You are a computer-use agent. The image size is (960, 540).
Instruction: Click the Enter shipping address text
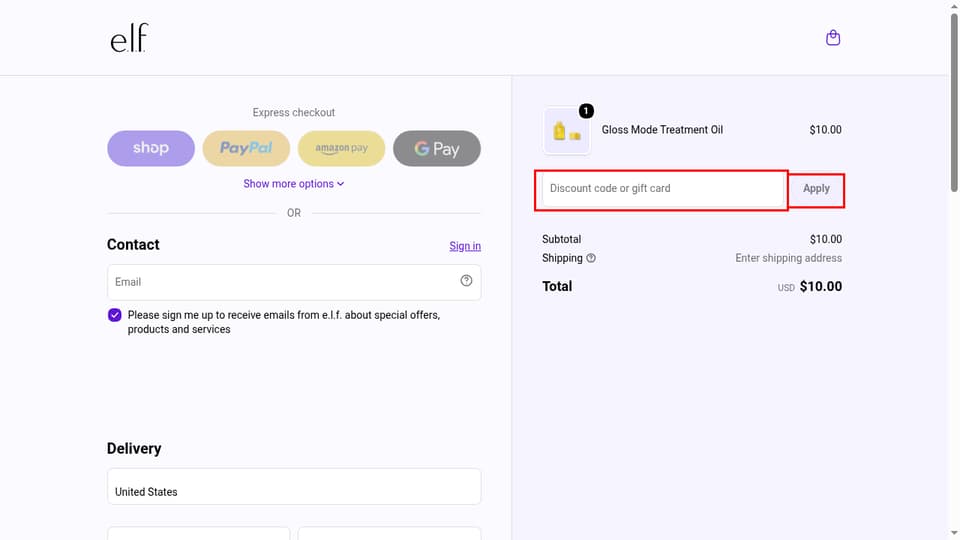coord(789,258)
